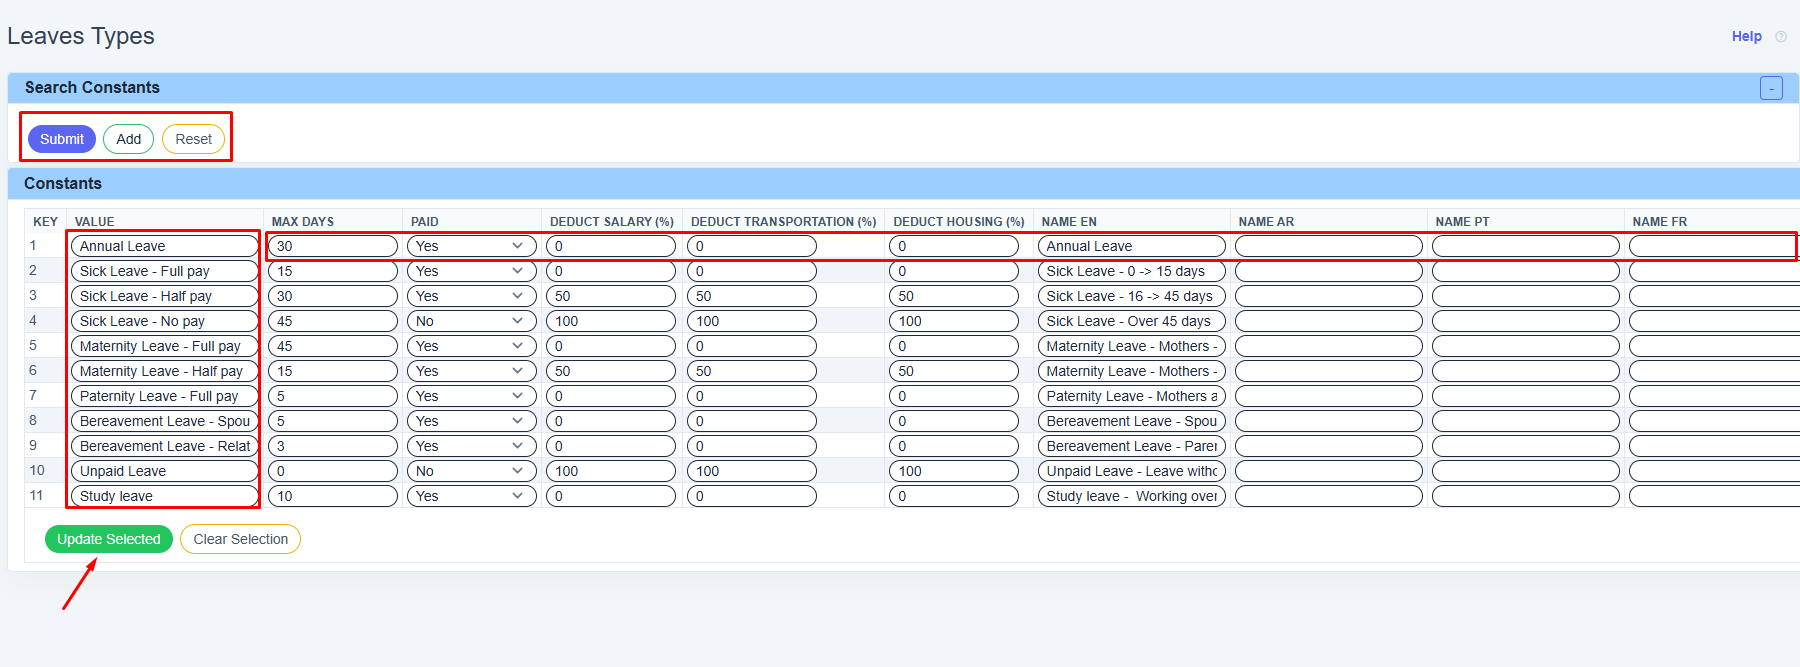Click Name PT field for Unpaid Leave row
Viewport: 1800px width, 667px height.
[1526, 471]
